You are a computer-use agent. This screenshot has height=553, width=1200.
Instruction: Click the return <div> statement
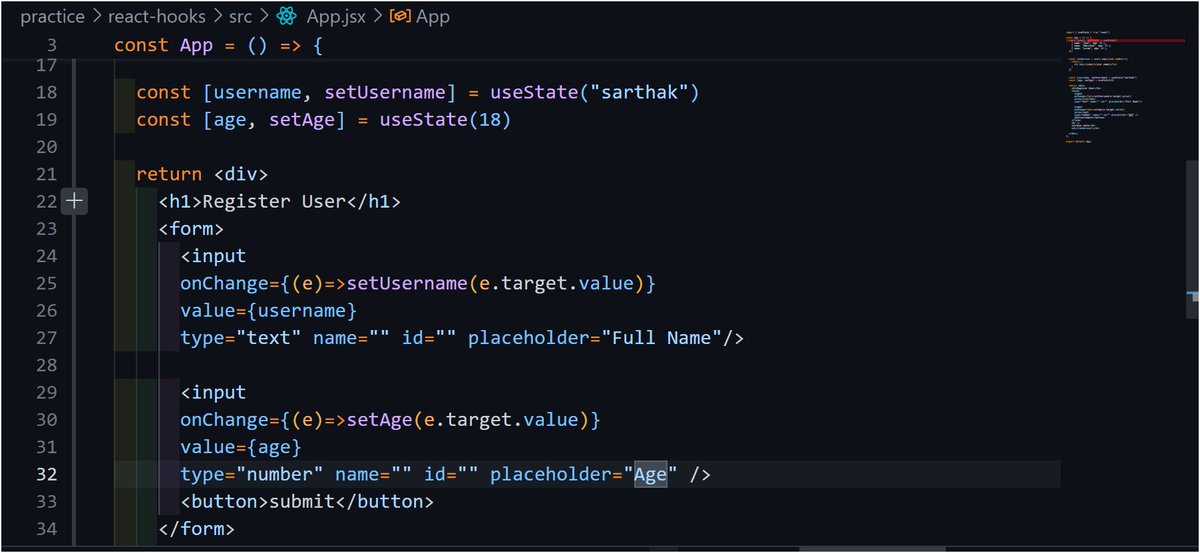point(202,174)
